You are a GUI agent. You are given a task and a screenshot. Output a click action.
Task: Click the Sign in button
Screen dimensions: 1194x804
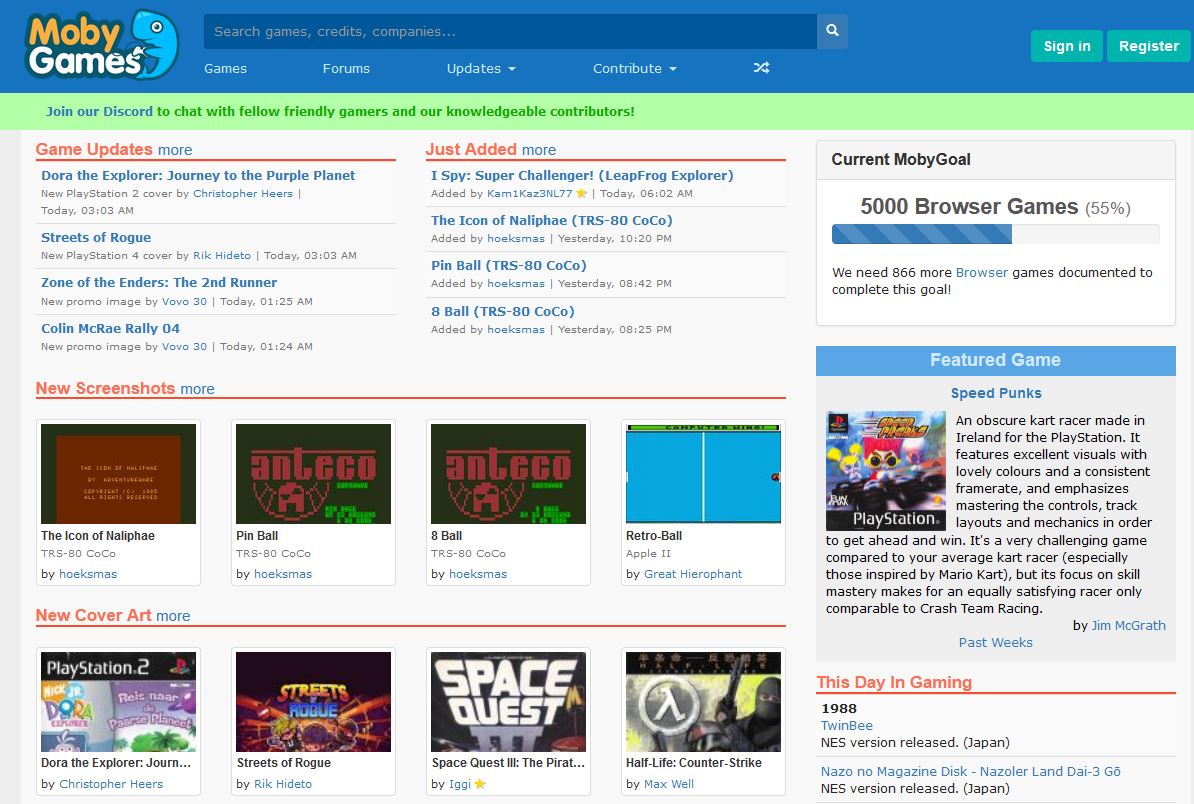tap(1066, 46)
